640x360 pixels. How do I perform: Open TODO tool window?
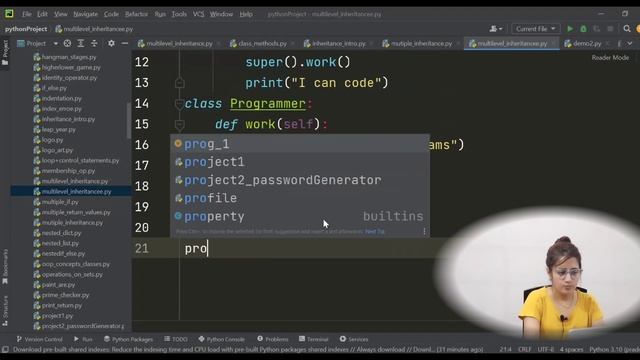point(176,339)
